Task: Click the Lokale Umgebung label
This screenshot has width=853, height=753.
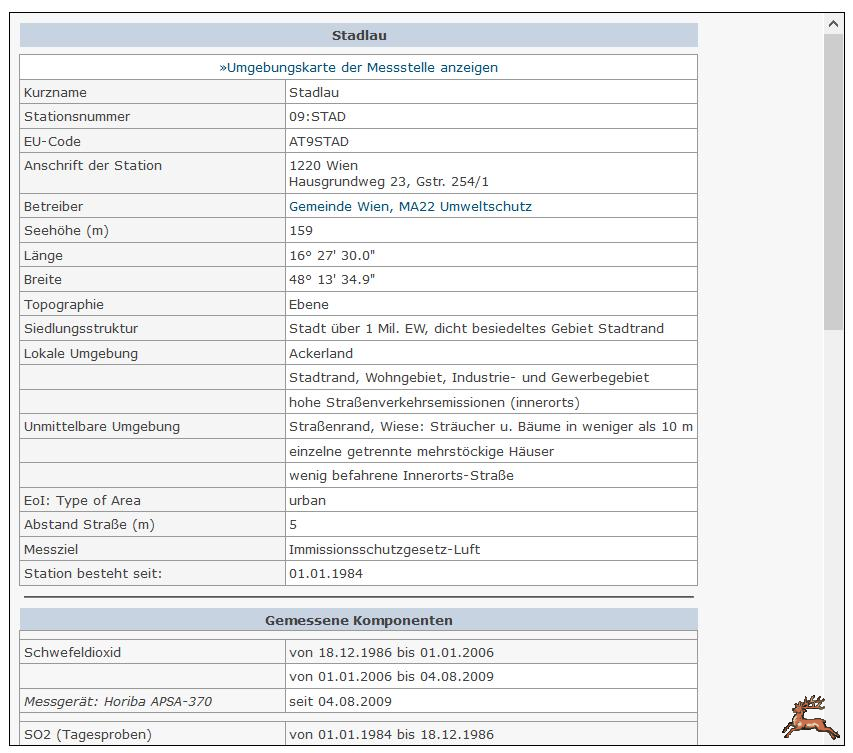Action: 81,353
